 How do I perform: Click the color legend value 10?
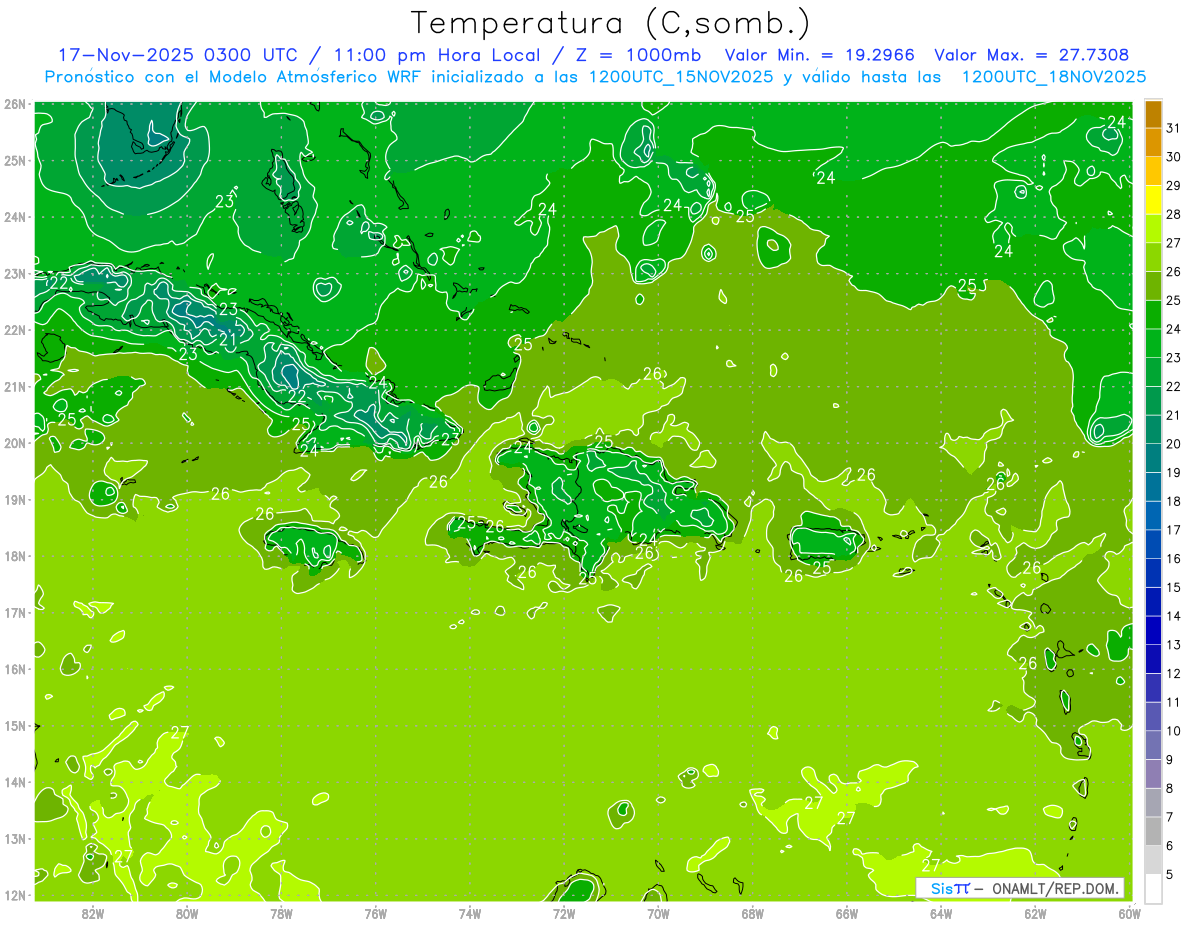(x=1173, y=731)
